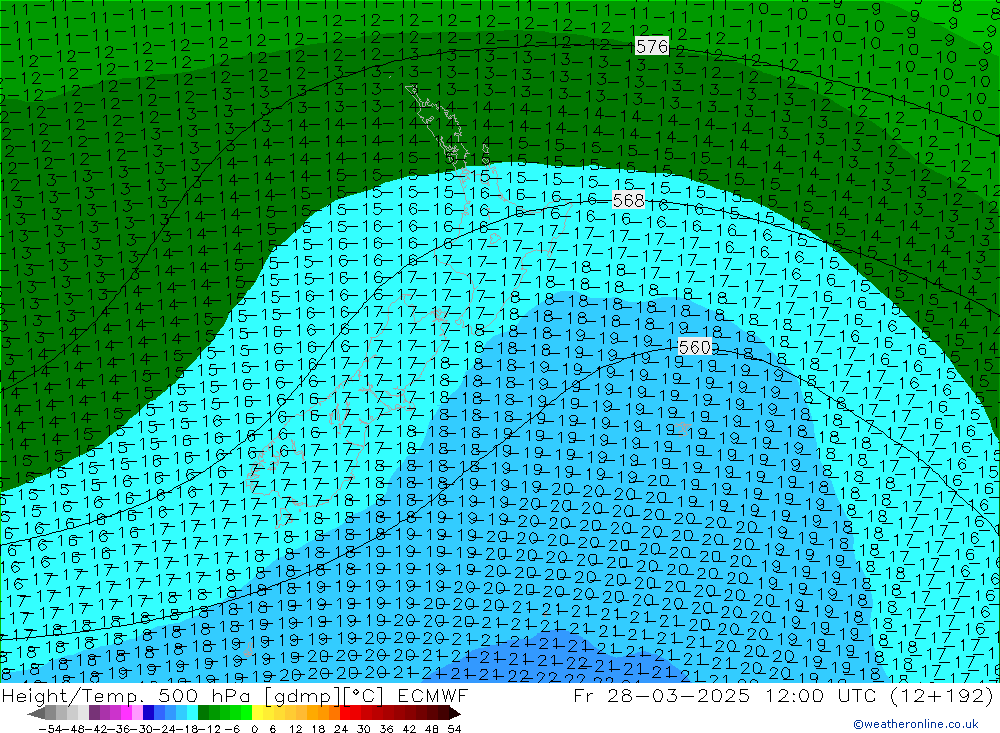Click the Fr 28-03-2025 date text
This screenshot has height=733, width=1000.
(661, 695)
